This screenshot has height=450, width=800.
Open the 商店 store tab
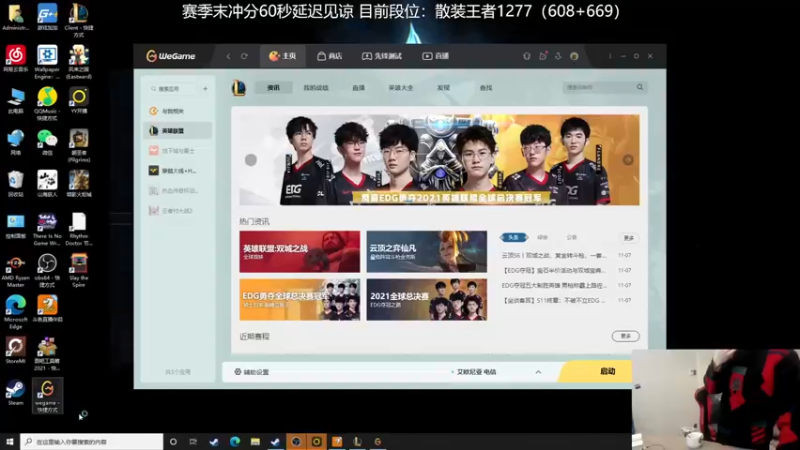point(330,56)
